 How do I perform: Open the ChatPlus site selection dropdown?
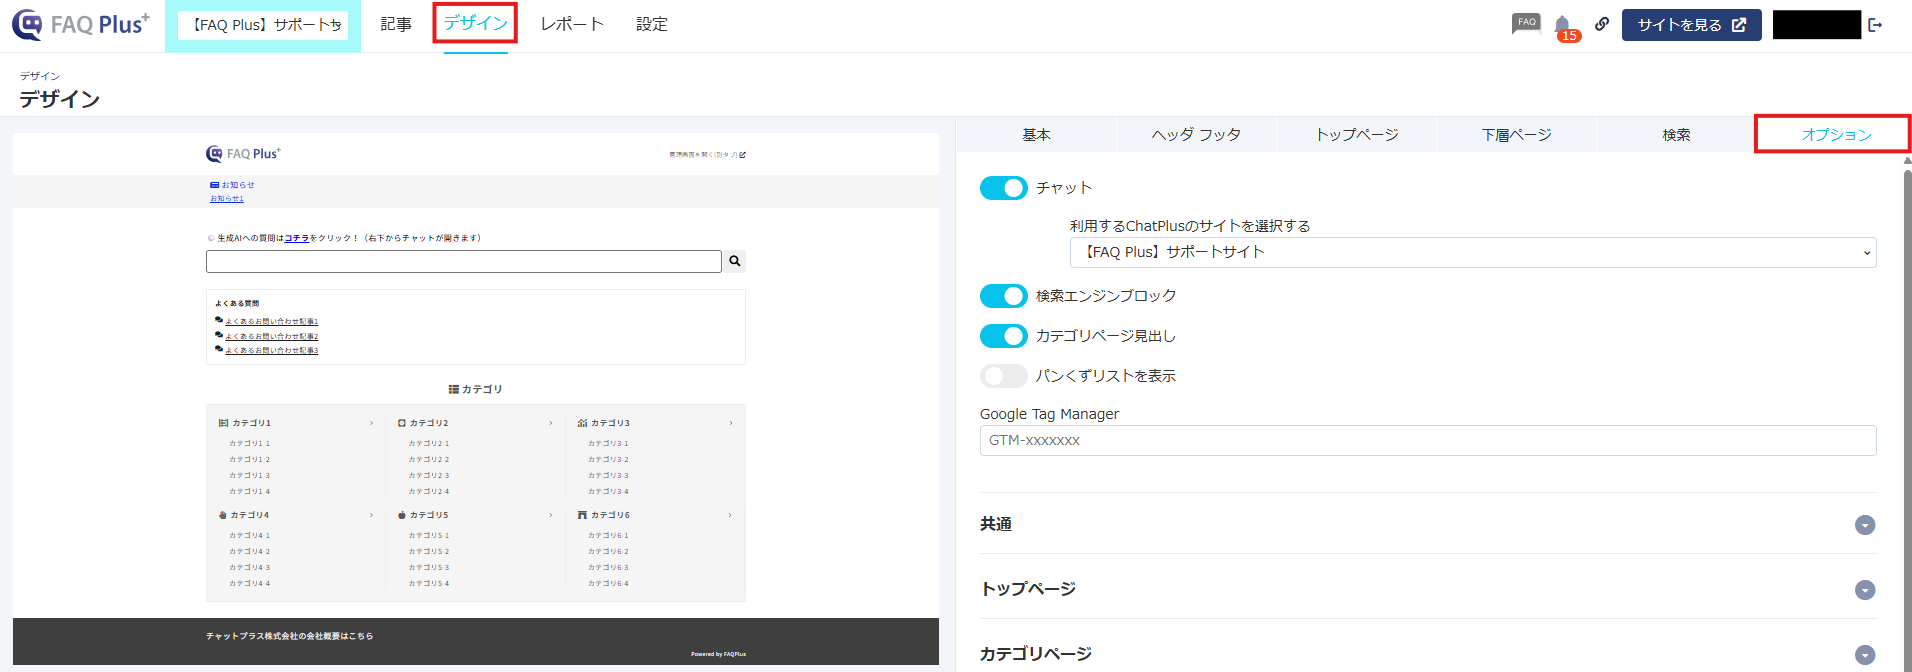pyautogui.click(x=1473, y=252)
